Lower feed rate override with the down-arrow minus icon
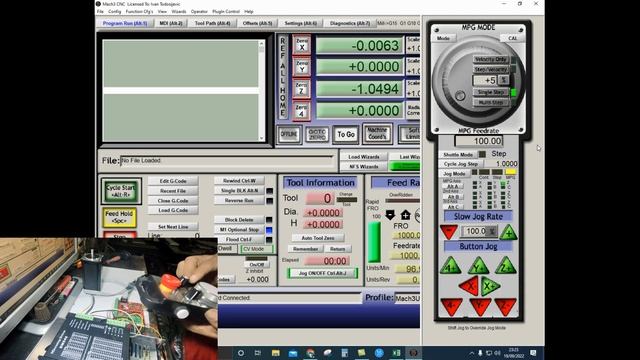 [390, 215]
